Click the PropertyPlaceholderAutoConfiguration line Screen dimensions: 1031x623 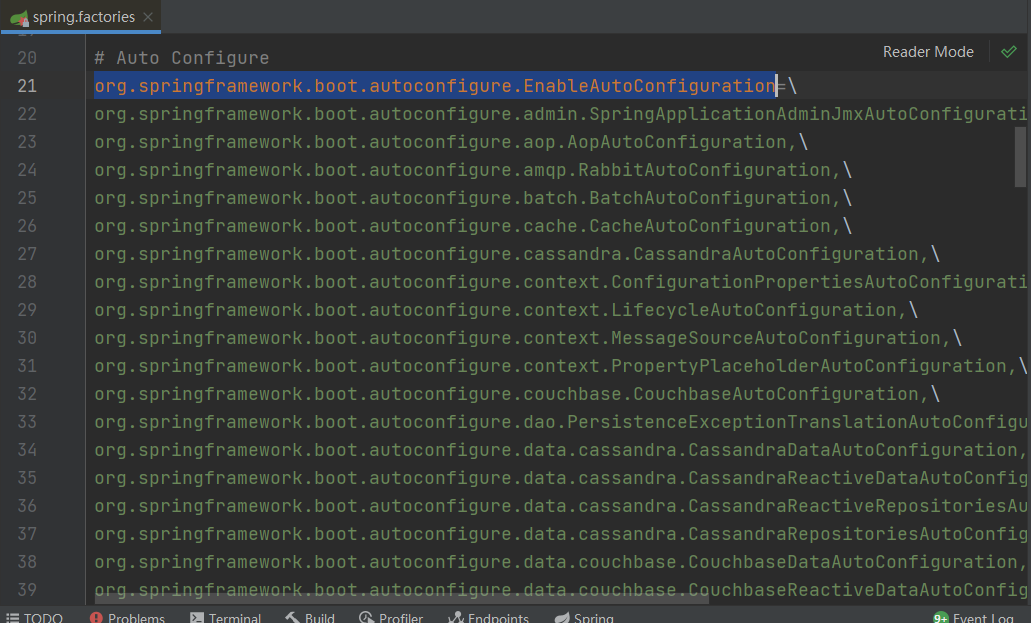[560, 366]
